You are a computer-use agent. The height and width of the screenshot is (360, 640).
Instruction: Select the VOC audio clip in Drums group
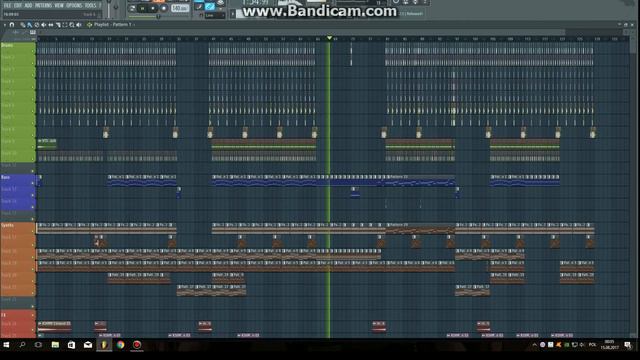click(x=47, y=143)
